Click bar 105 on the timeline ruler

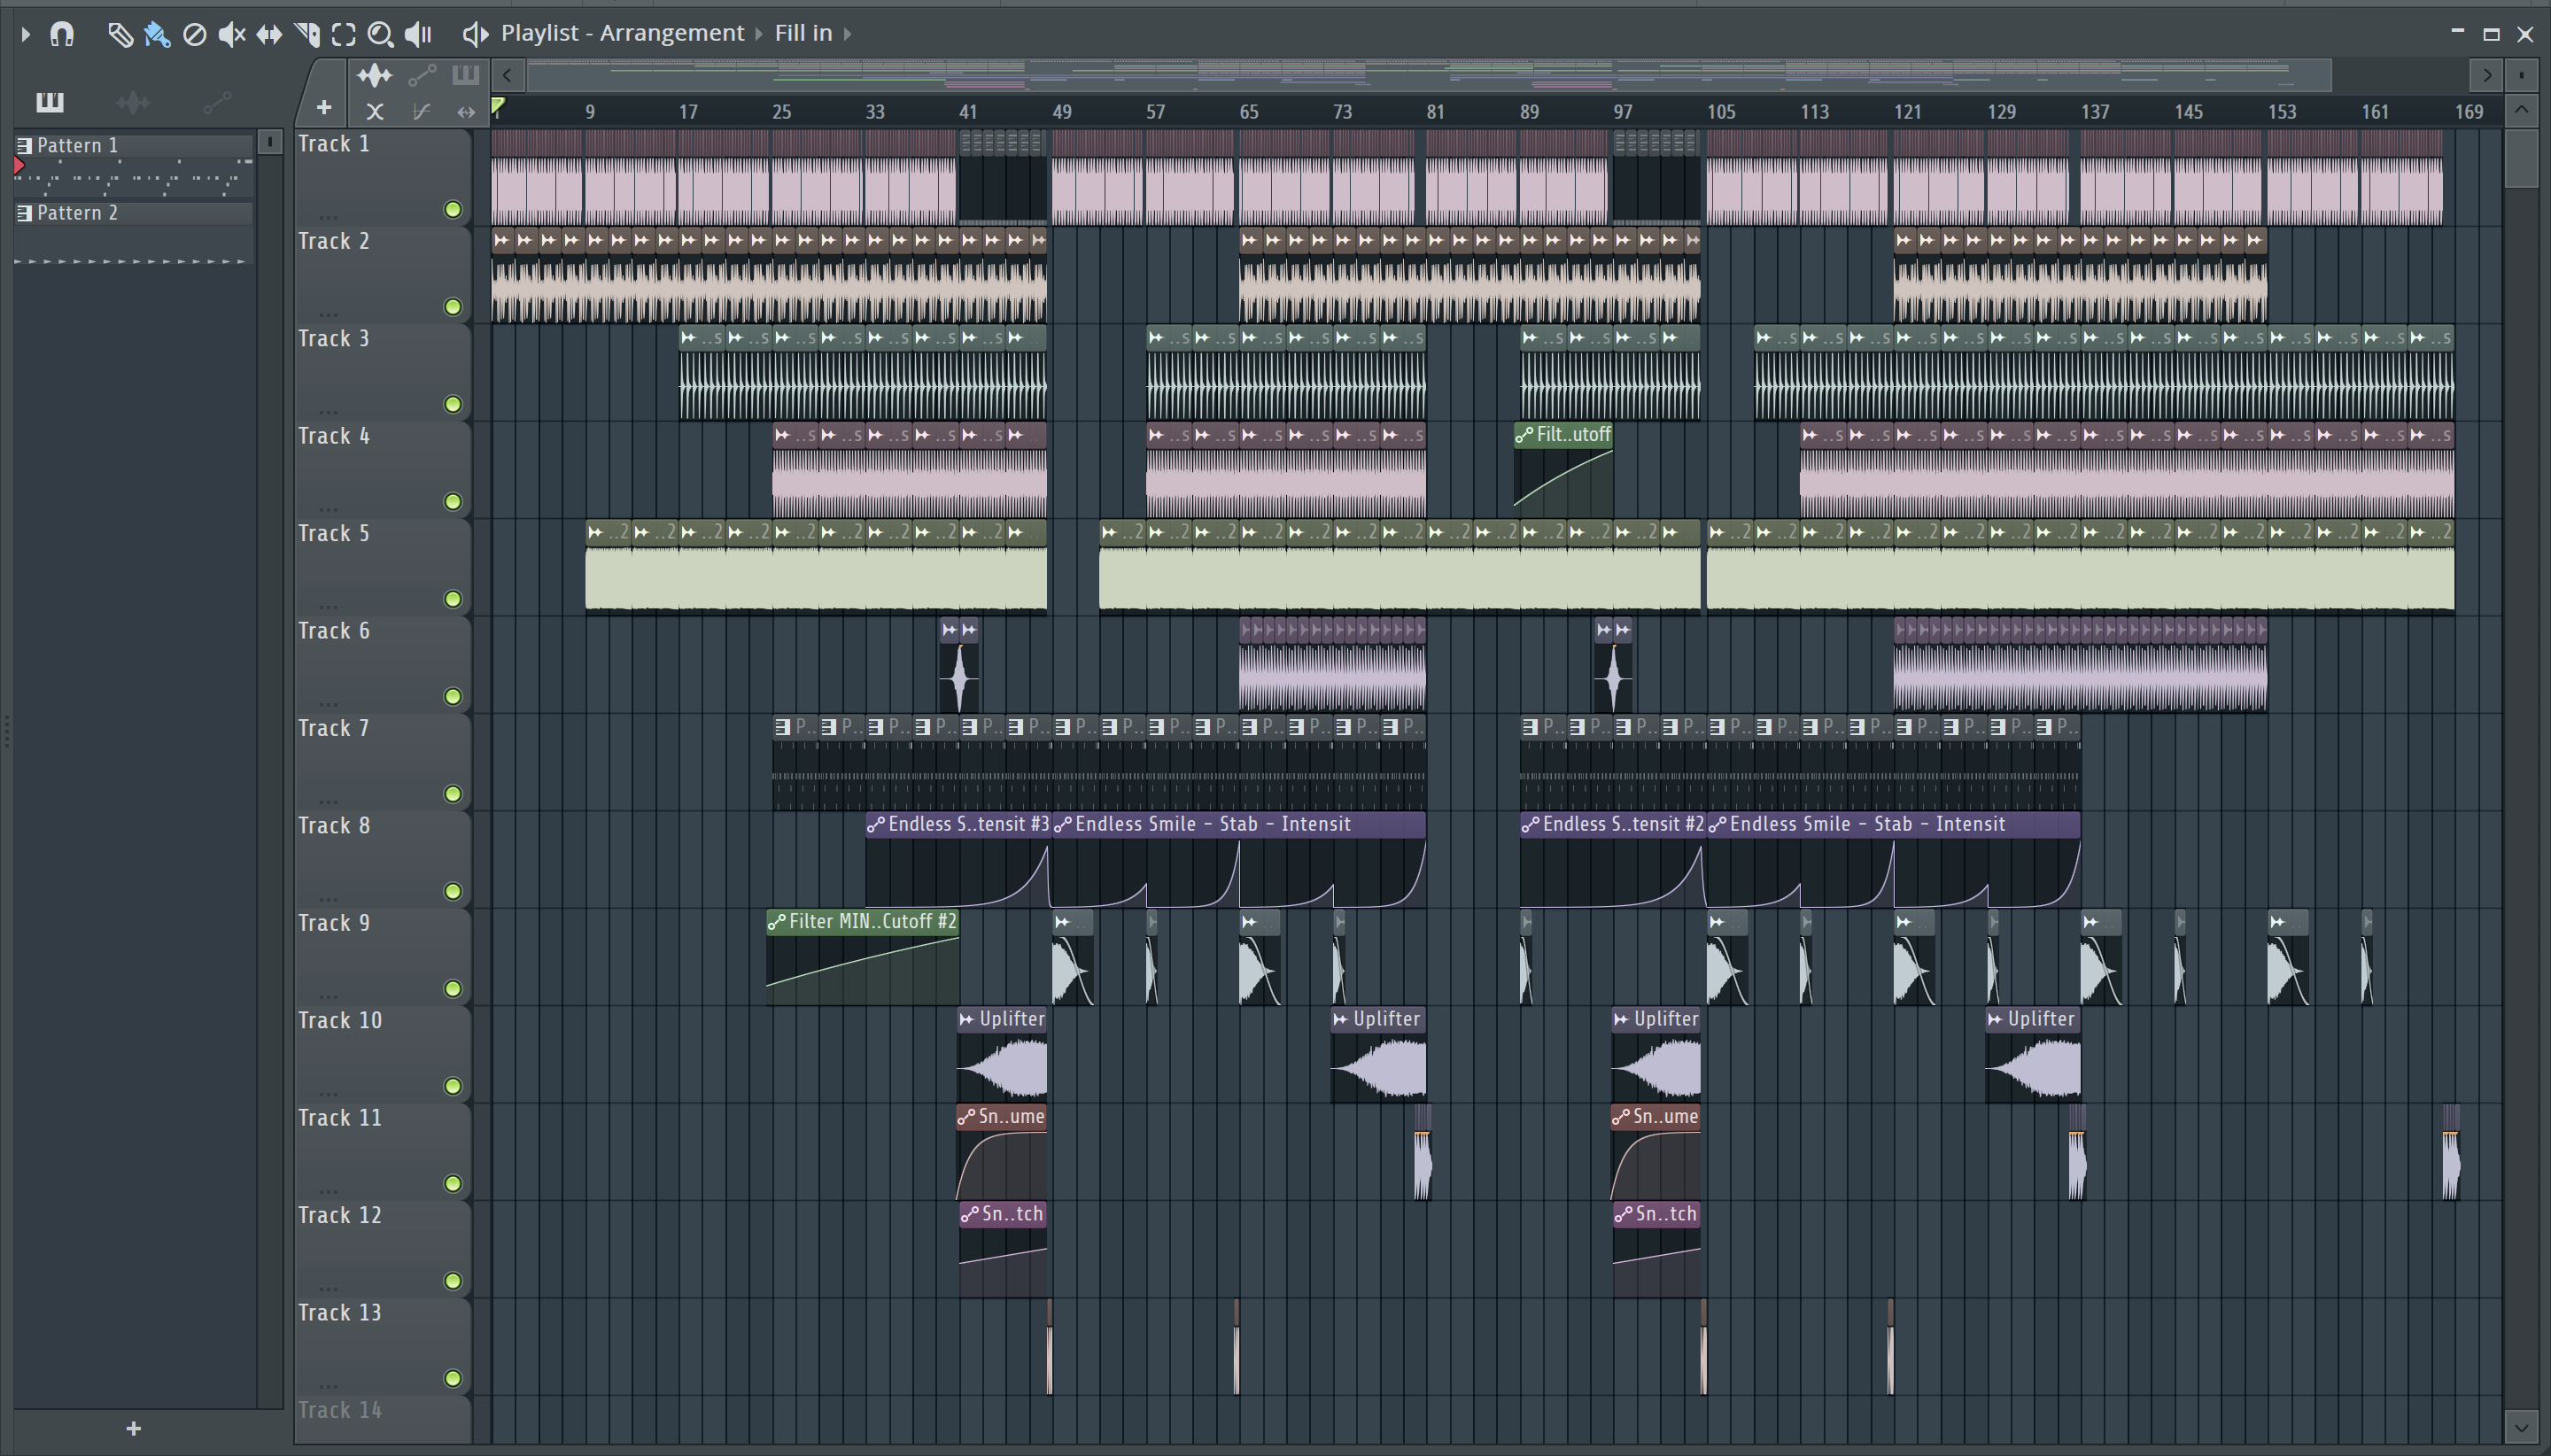[x=1721, y=112]
